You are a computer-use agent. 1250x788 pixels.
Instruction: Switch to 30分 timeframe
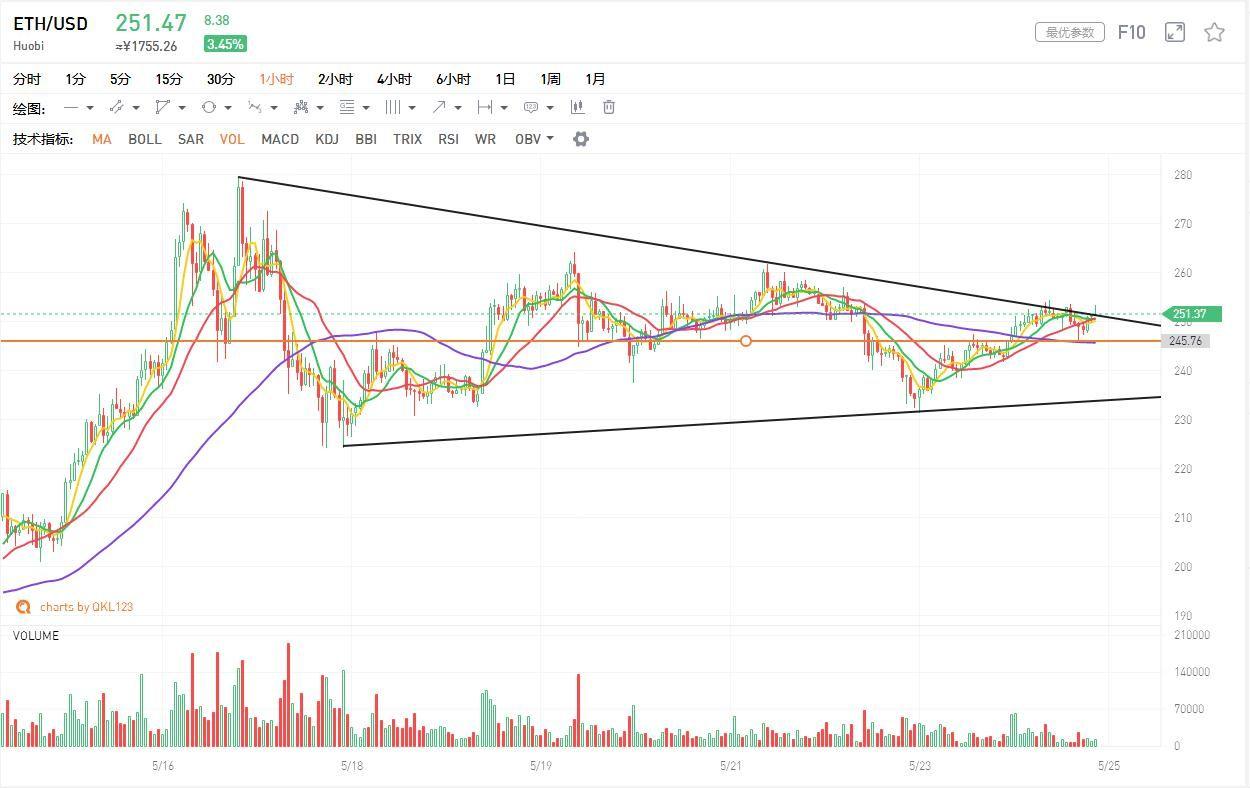221,79
